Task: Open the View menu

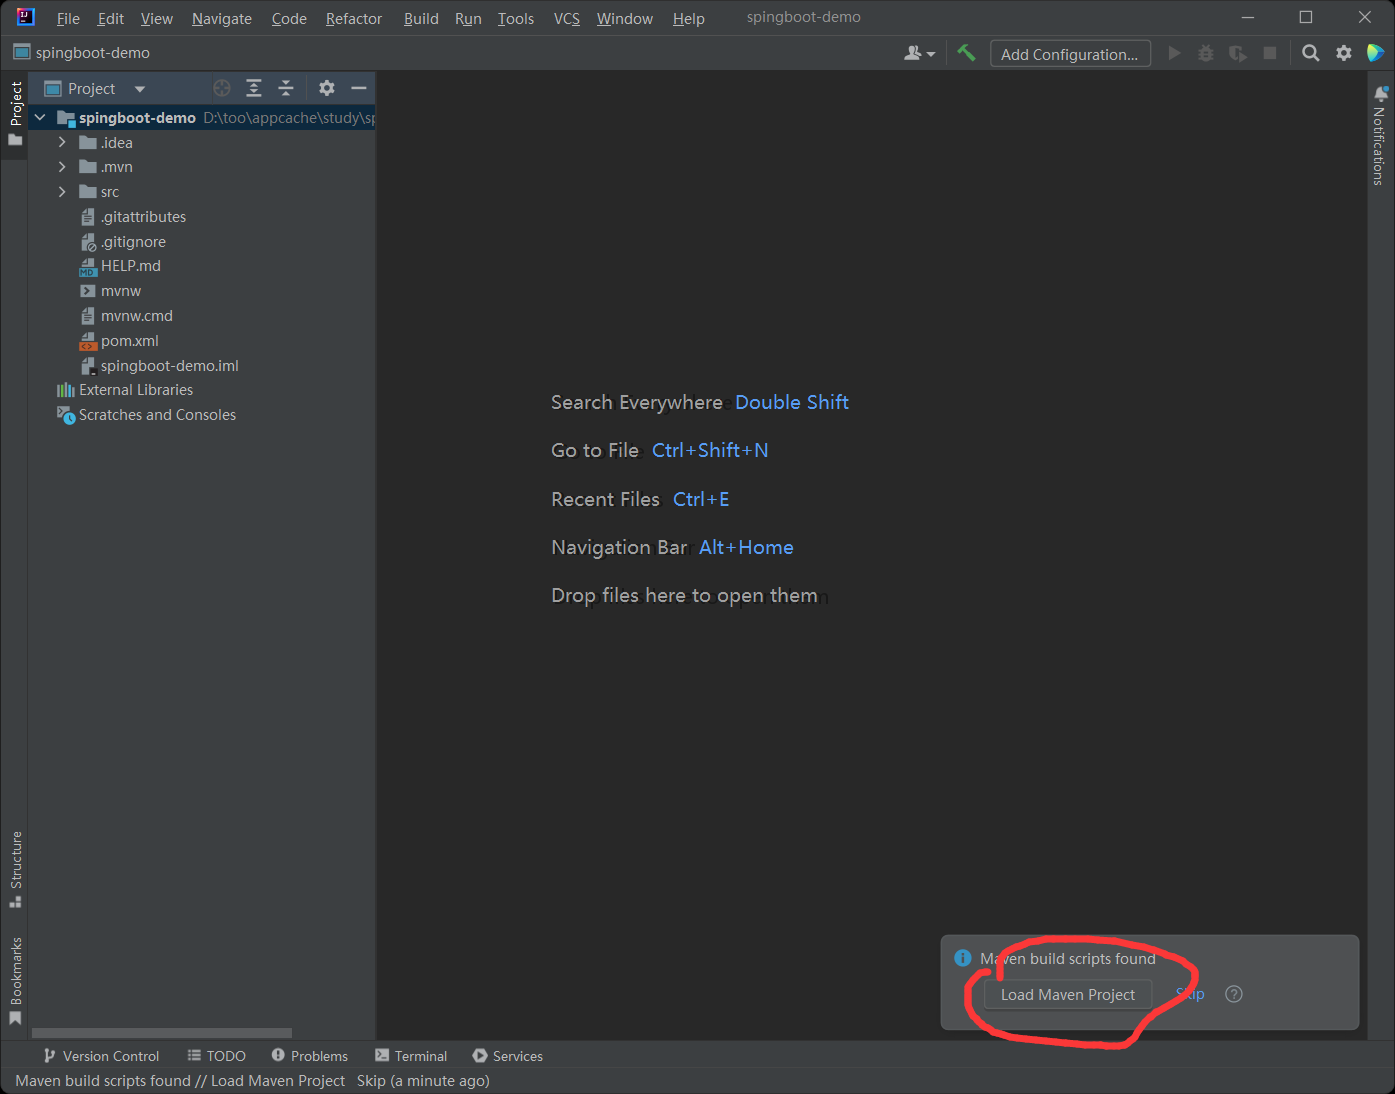Action: 156,18
